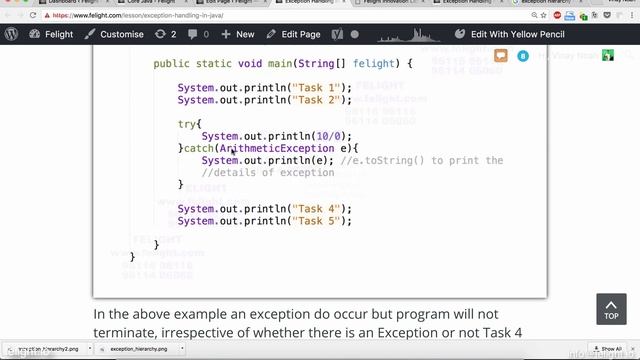
Task: Open the Felight site dashboard link
Action: (x=51, y=34)
